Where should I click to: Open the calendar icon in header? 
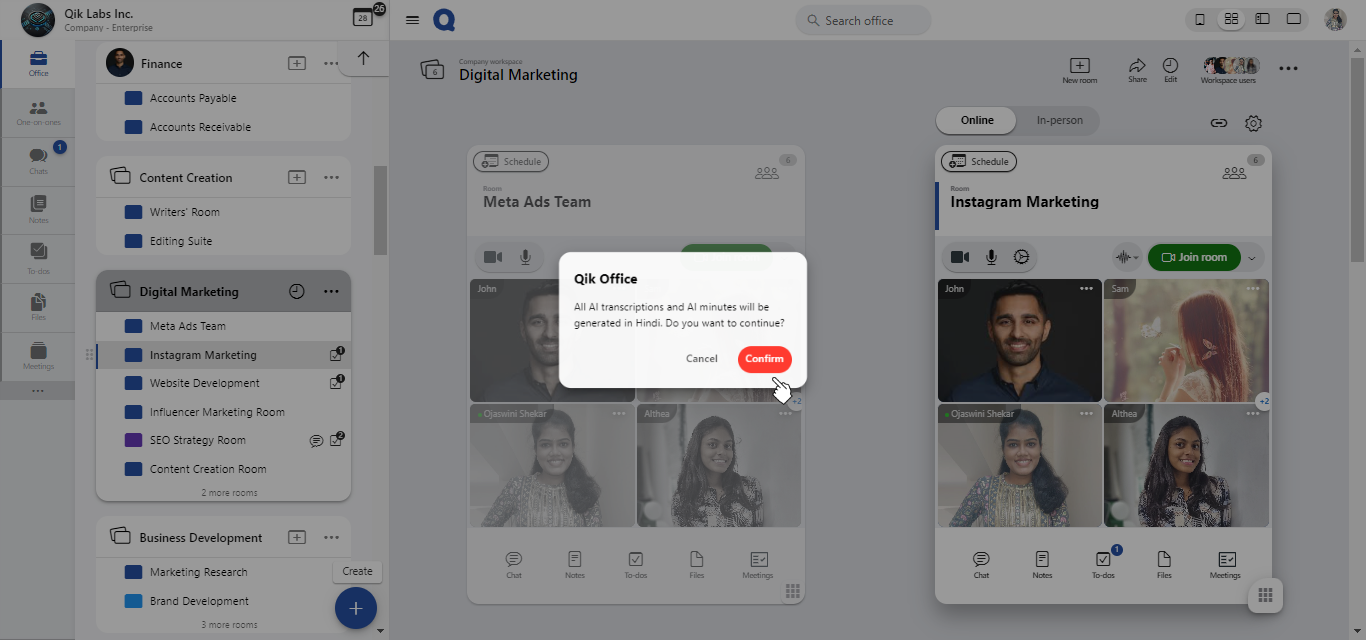pyautogui.click(x=362, y=18)
